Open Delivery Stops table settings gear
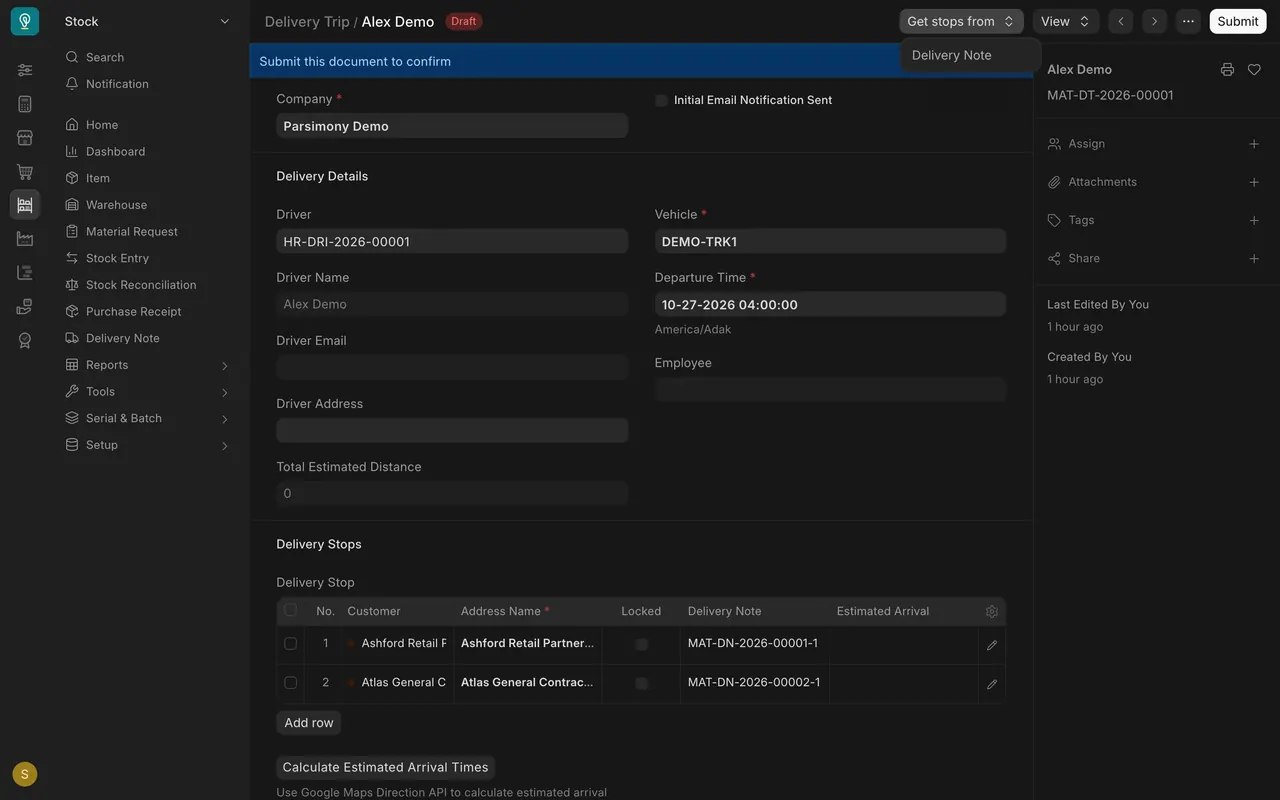The image size is (1280, 800). coord(992,611)
